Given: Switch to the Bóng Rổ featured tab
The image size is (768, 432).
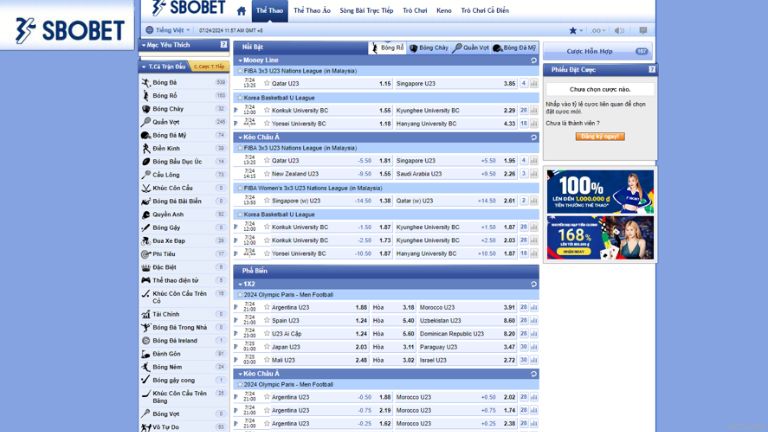Looking at the screenshot, I should tap(387, 48).
